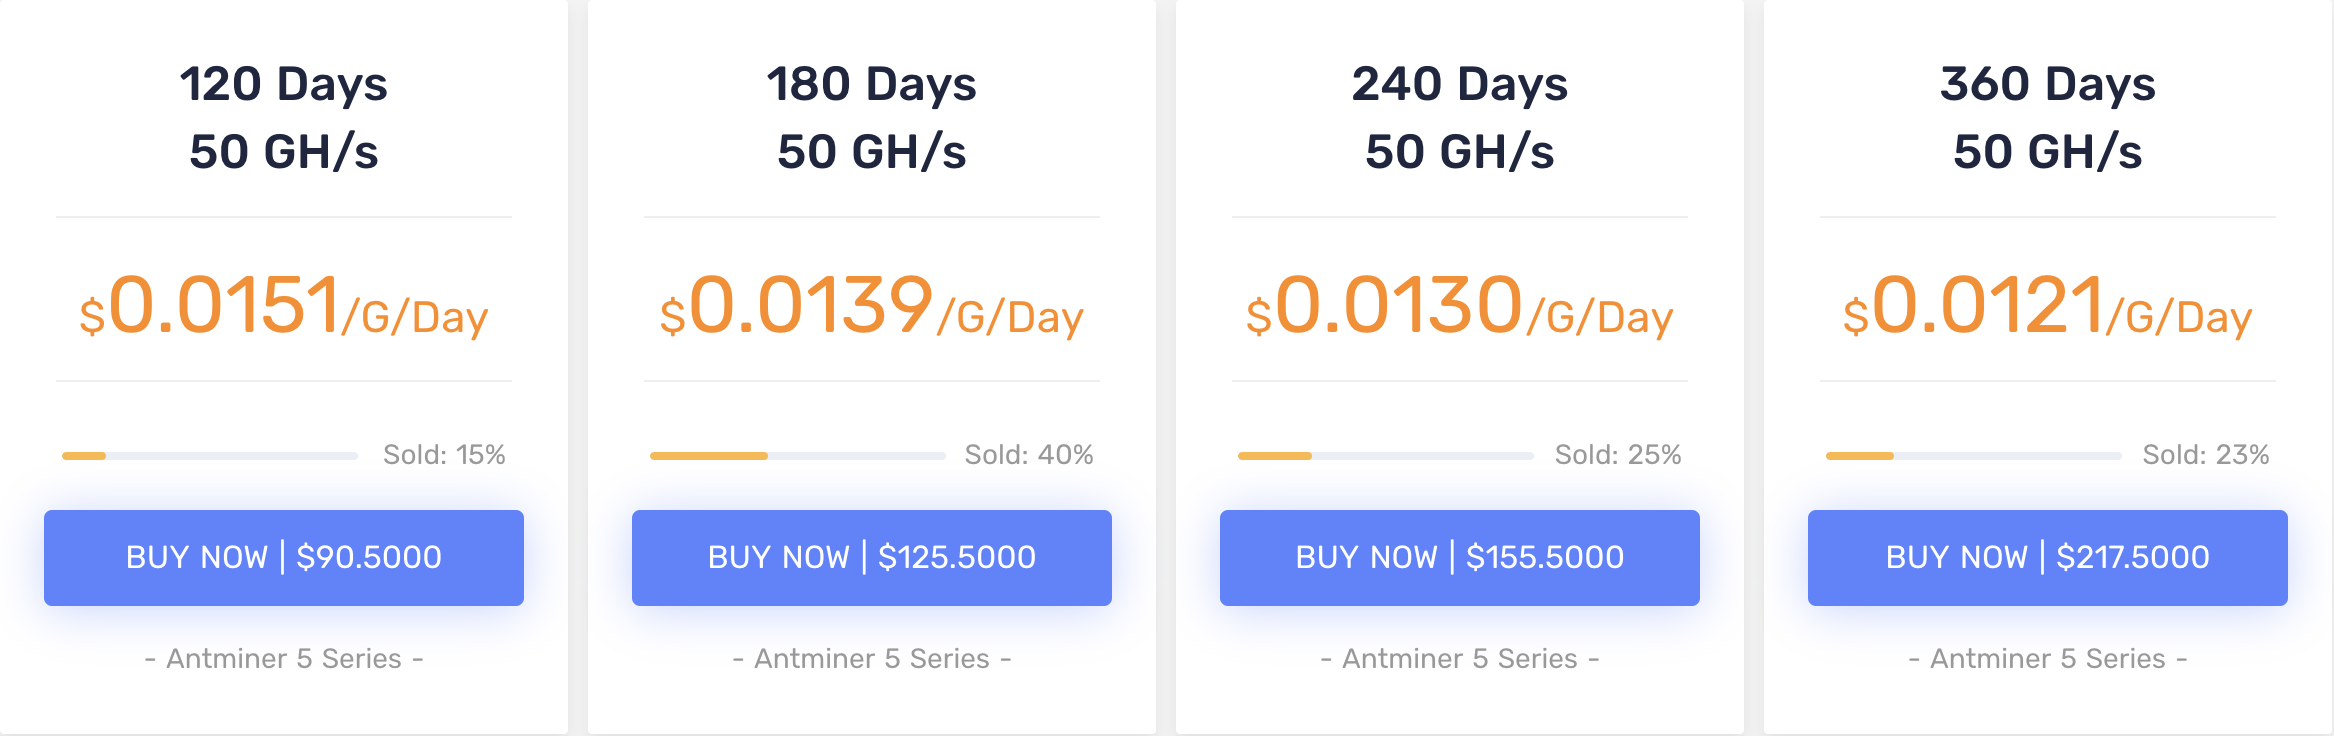Viewport: 2334px width, 736px height.
Task: Click the 180 Days sold progress bar
Action: coord(798,456)
